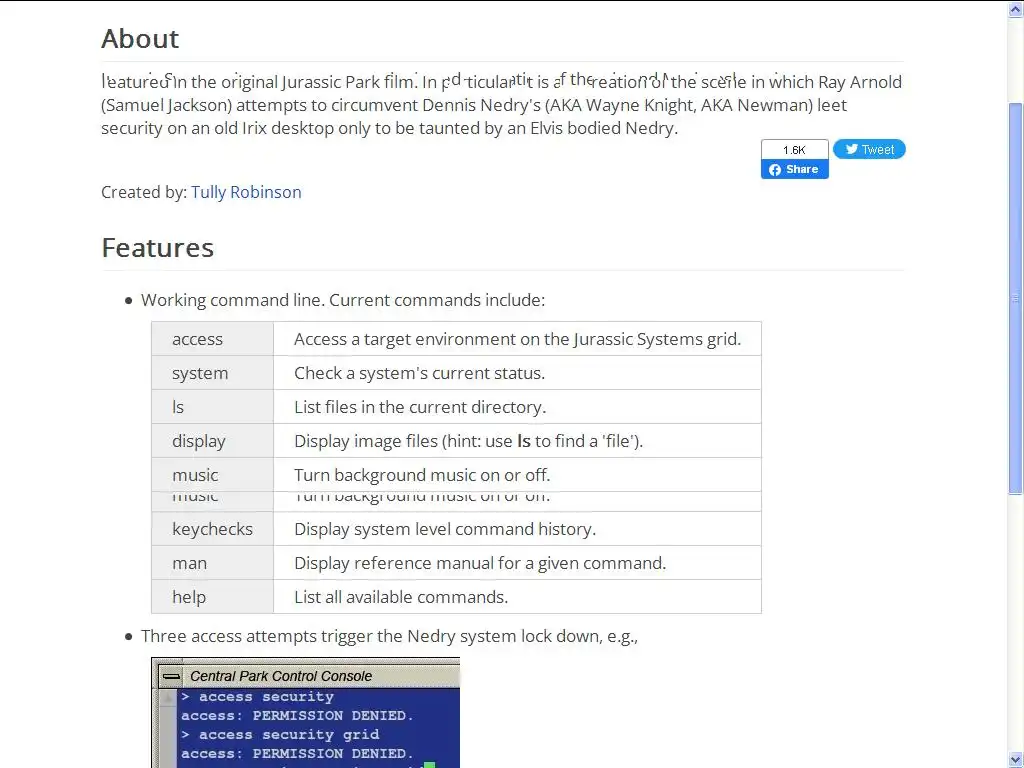The height and width of the screenshot is (768, 1024).
Task: Click the 'display' command cell
Action: [212, 441]
